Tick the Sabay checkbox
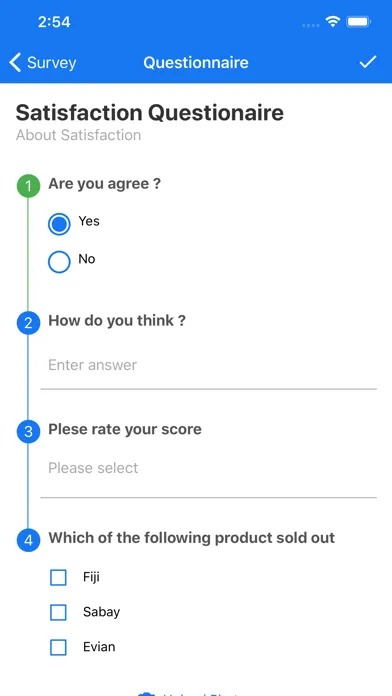 [x=58, y=613]
